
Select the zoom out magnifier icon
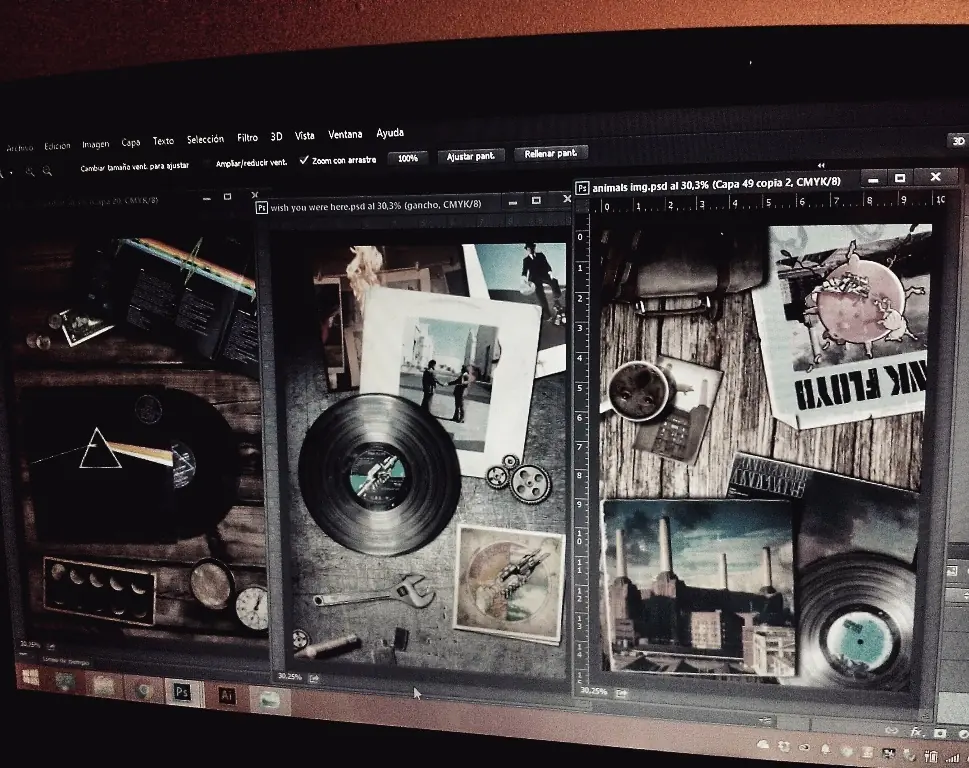[47, 172]
